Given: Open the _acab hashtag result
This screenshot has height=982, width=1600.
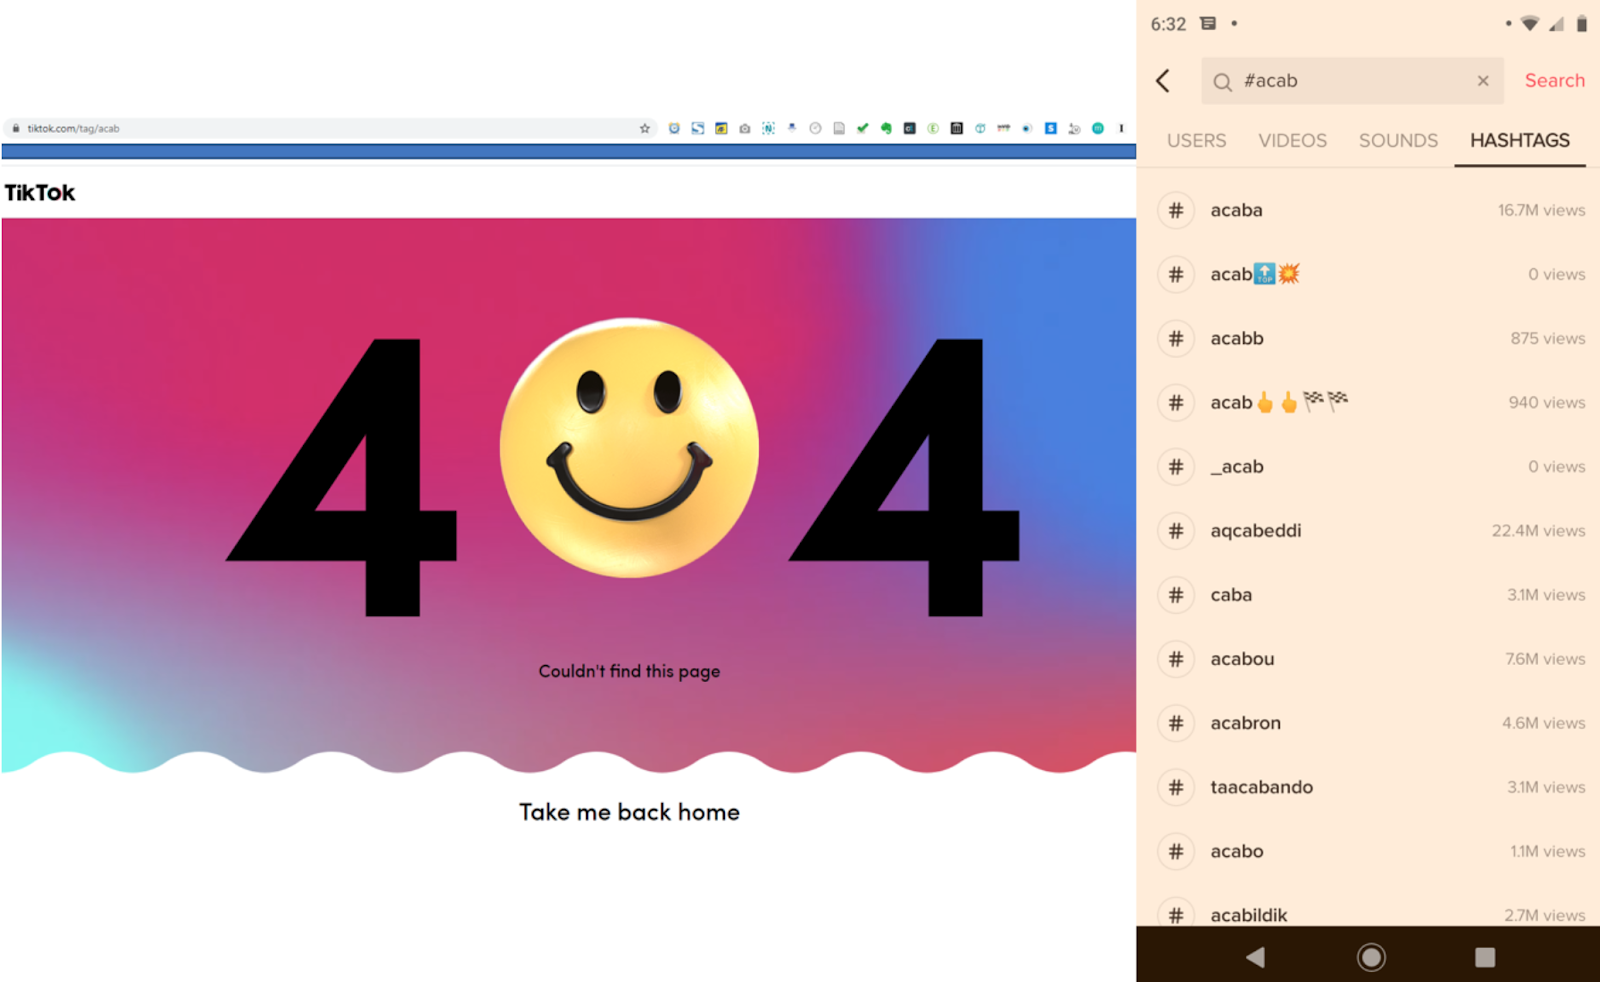Looking at the screenshot, I should coord(1368,466).
